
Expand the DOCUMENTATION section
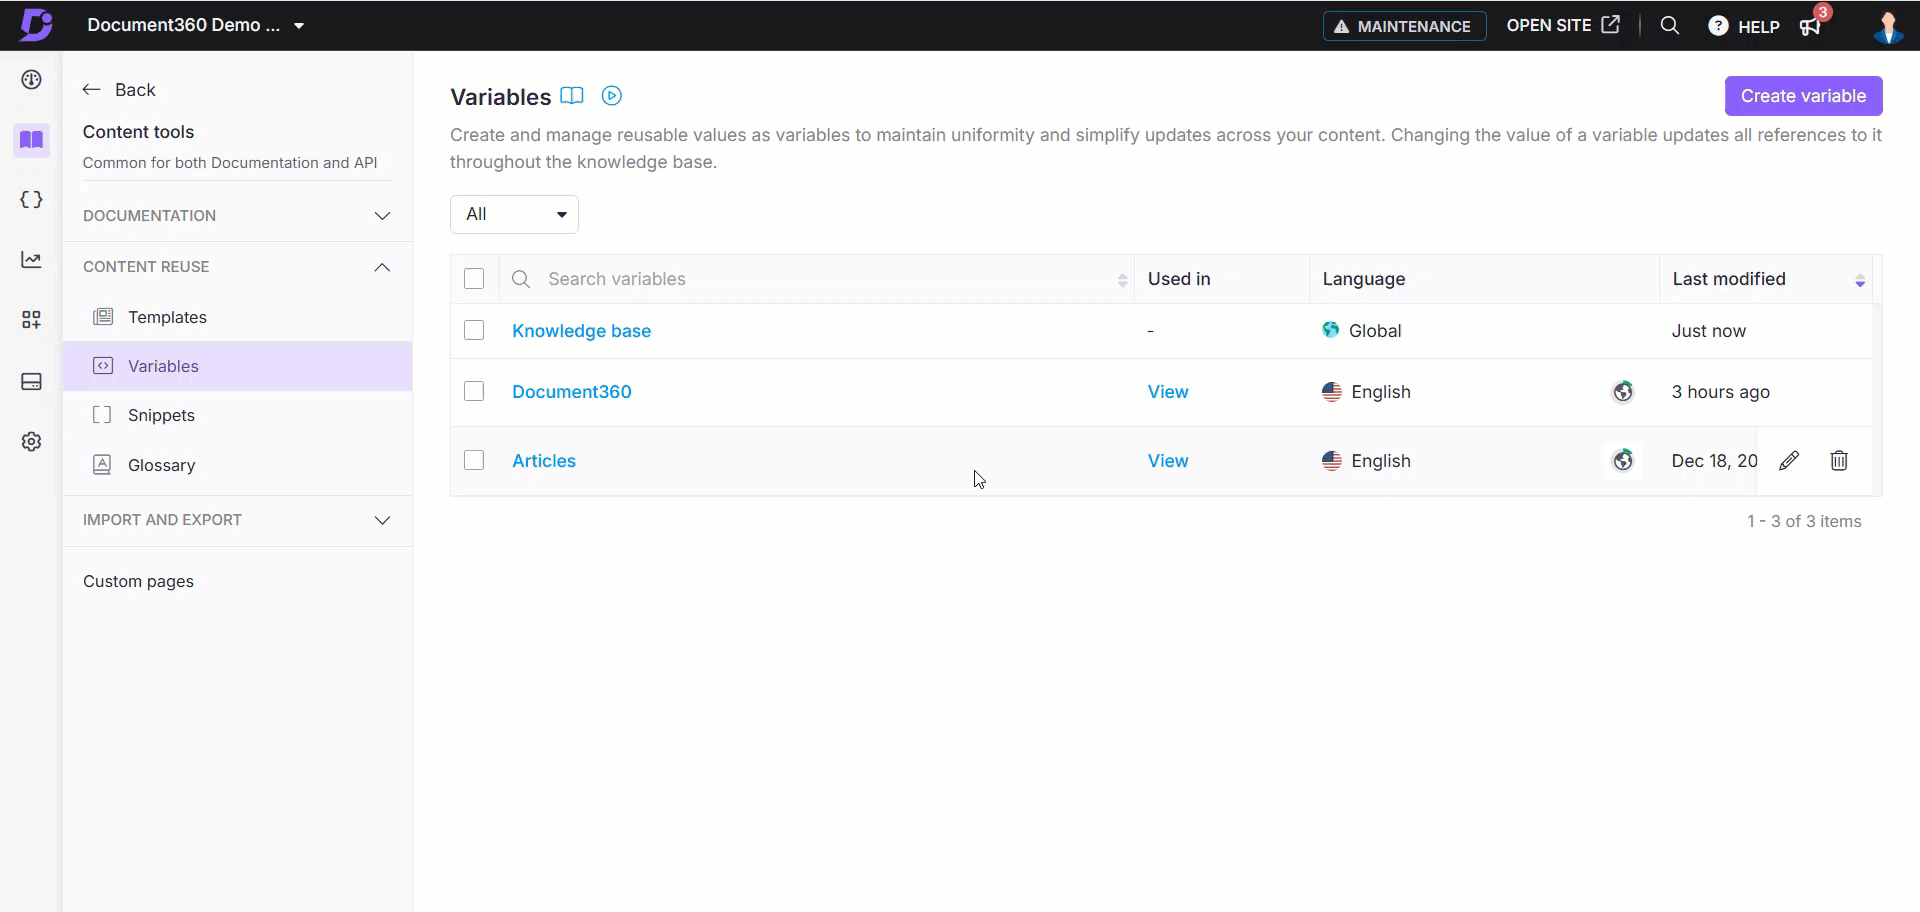click(x=237, y=216)
